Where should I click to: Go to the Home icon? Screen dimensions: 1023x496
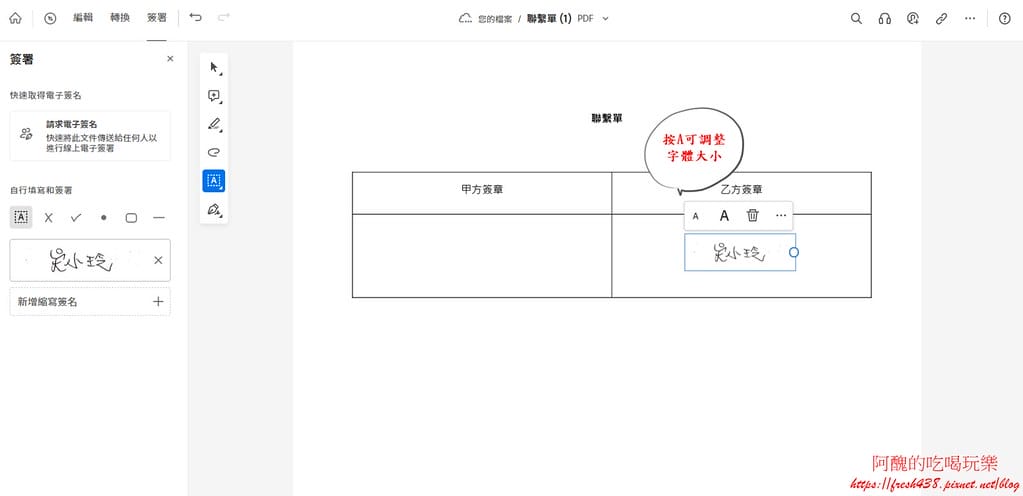click(x=16, y=18)
